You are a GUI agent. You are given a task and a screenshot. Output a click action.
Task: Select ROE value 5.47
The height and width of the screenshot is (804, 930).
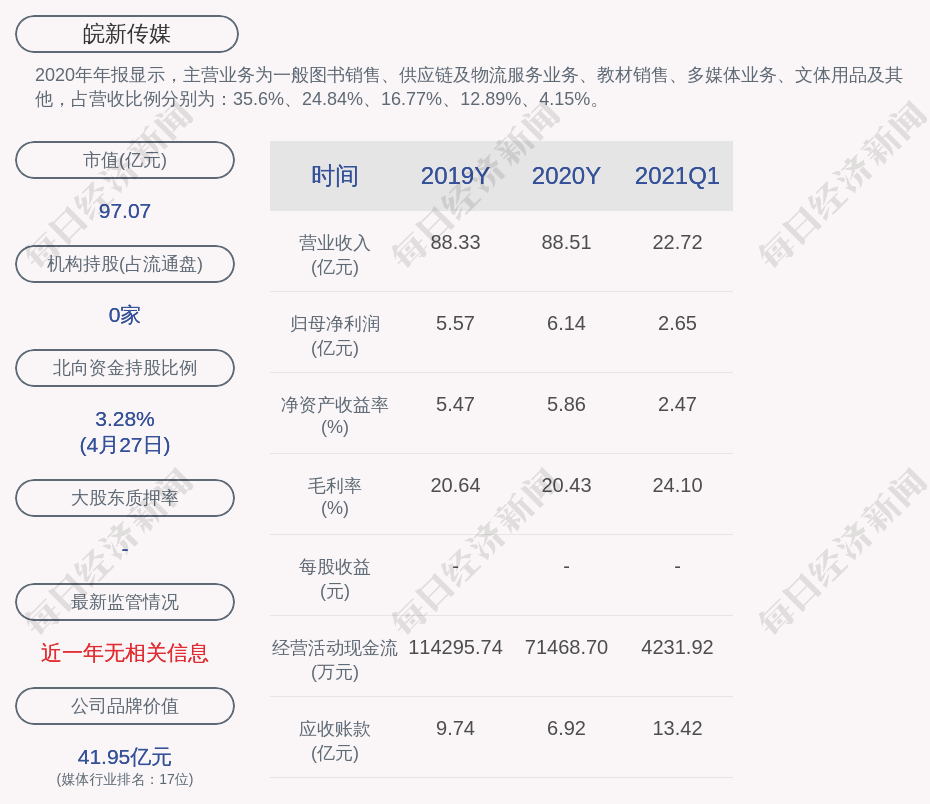coord(455,404)
